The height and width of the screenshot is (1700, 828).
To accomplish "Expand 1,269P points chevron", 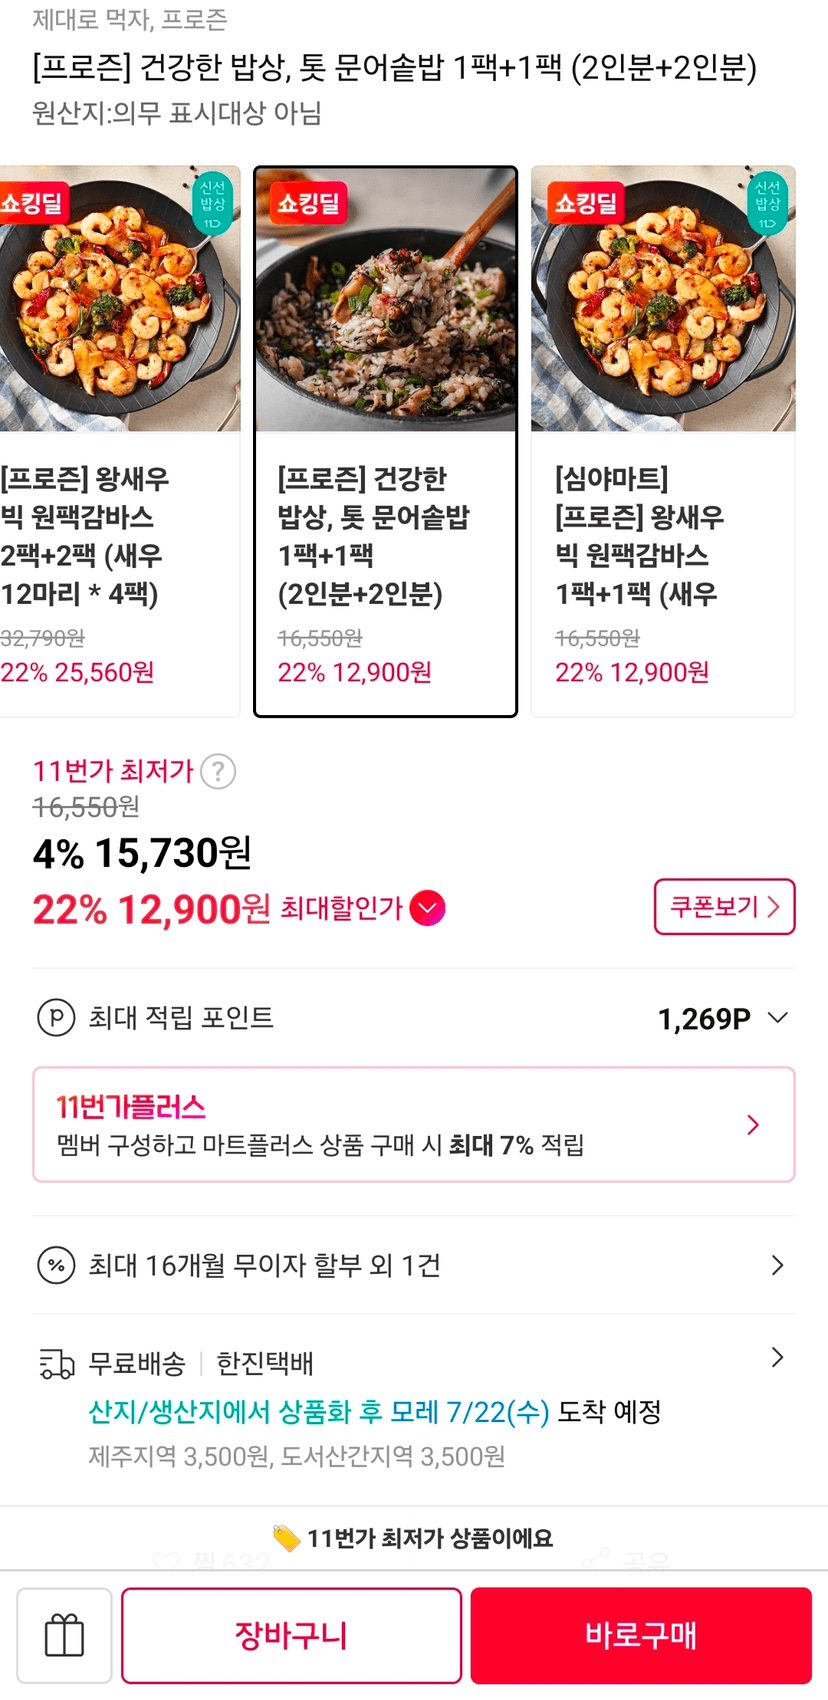I will click(777, 1018).
